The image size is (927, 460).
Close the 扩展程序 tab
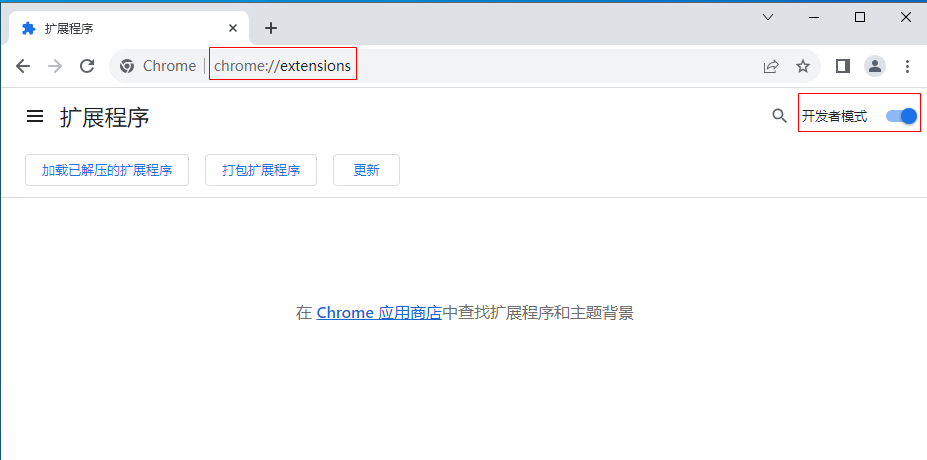tap(233, 28)
